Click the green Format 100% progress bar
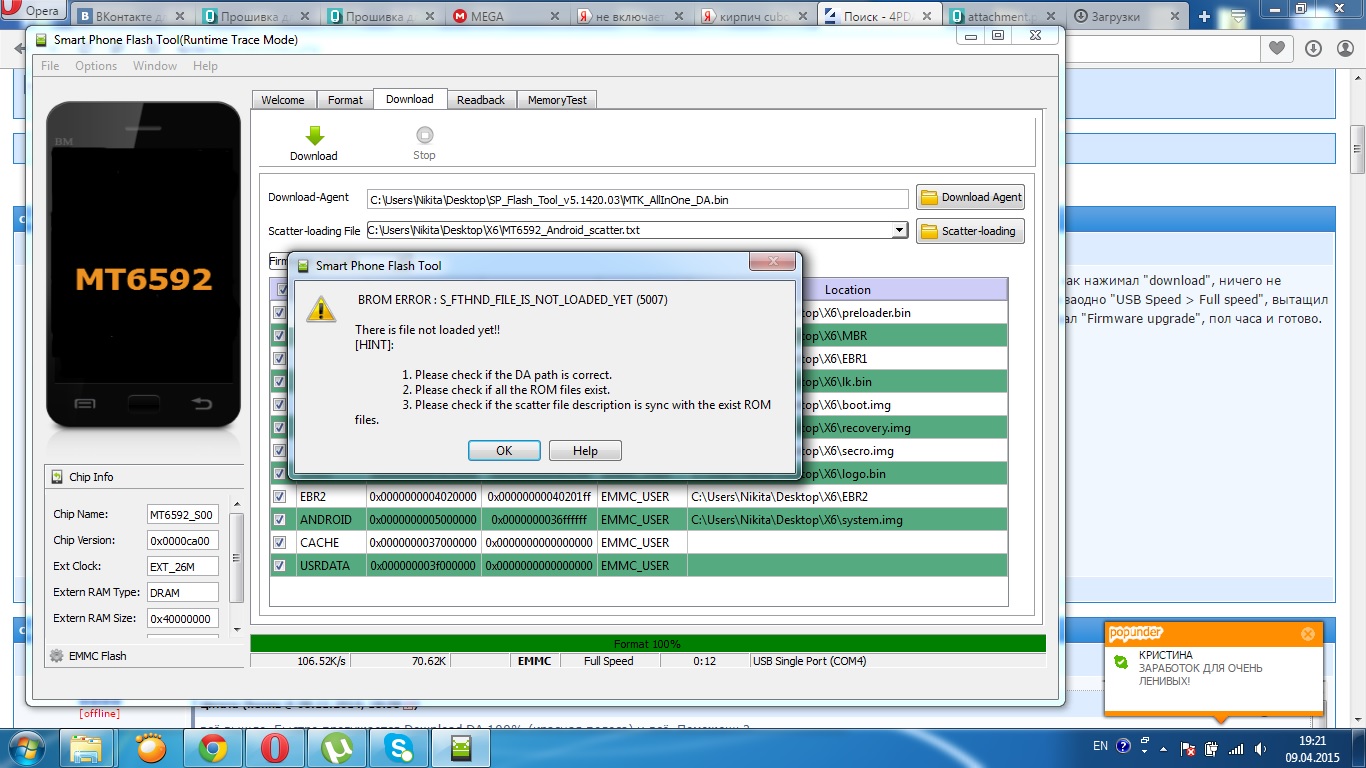 pyautogui.click(x=647, y=644)
